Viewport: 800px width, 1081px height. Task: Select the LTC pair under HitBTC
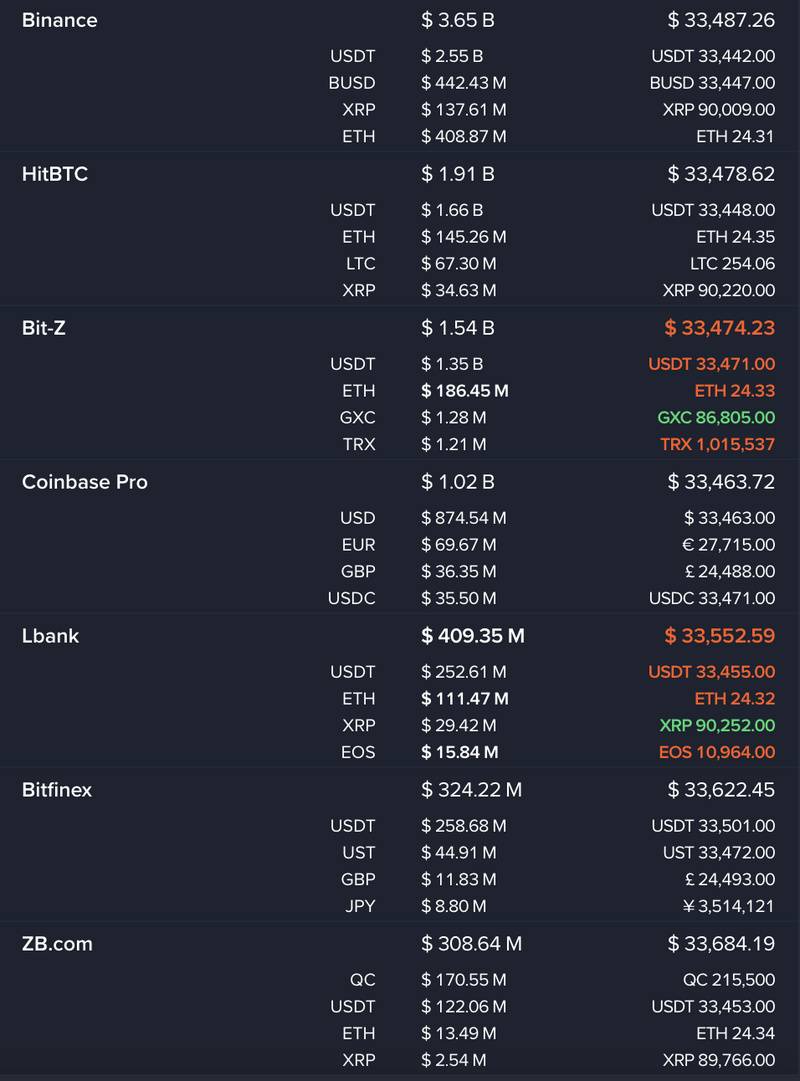(361, 264)
